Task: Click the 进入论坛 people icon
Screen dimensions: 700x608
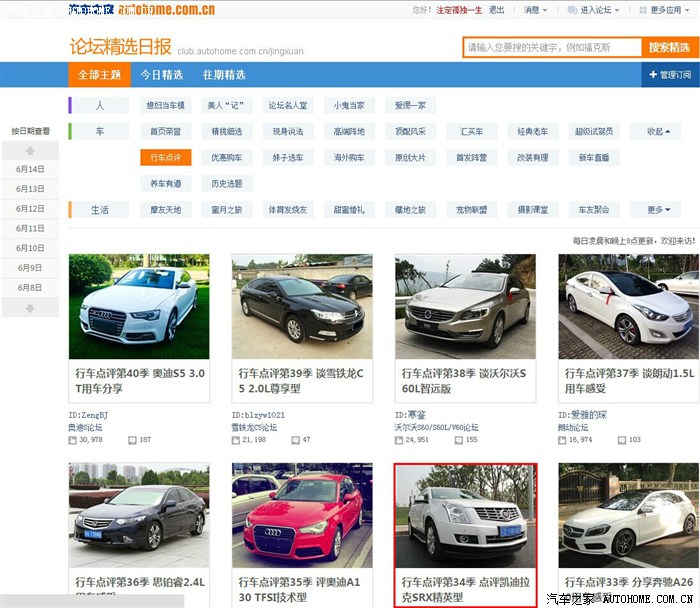Action: click(x=572, y=10)
